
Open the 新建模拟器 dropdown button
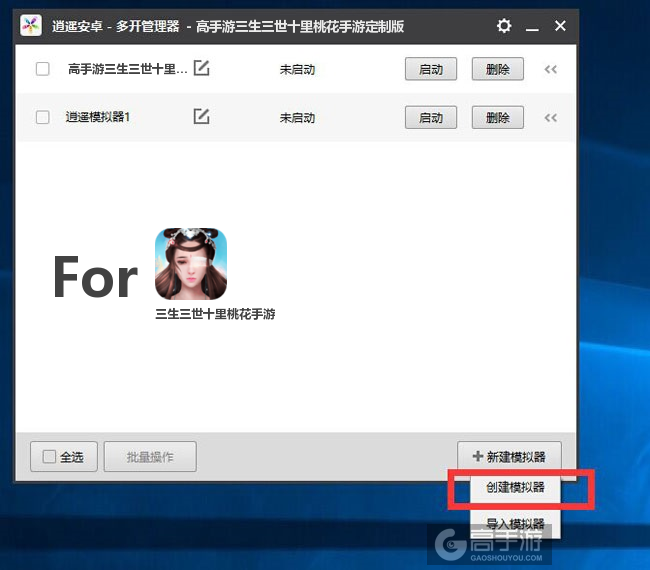[509, 456]
